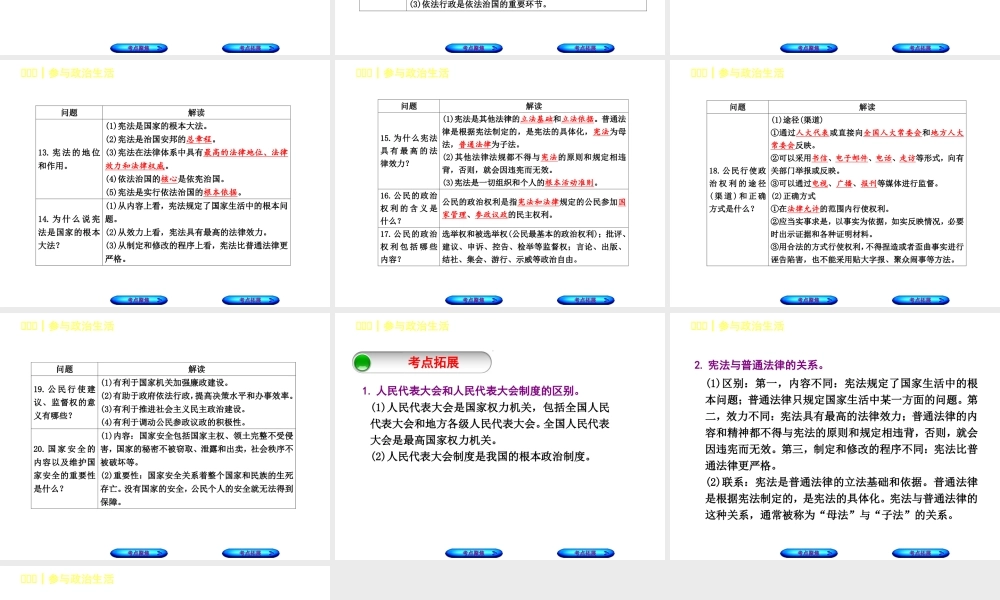Click 考点聚焦 button on 宪法与普通法律的关系 slide
The height and width of the screenshot is (600, 1000).
point(809,553)
